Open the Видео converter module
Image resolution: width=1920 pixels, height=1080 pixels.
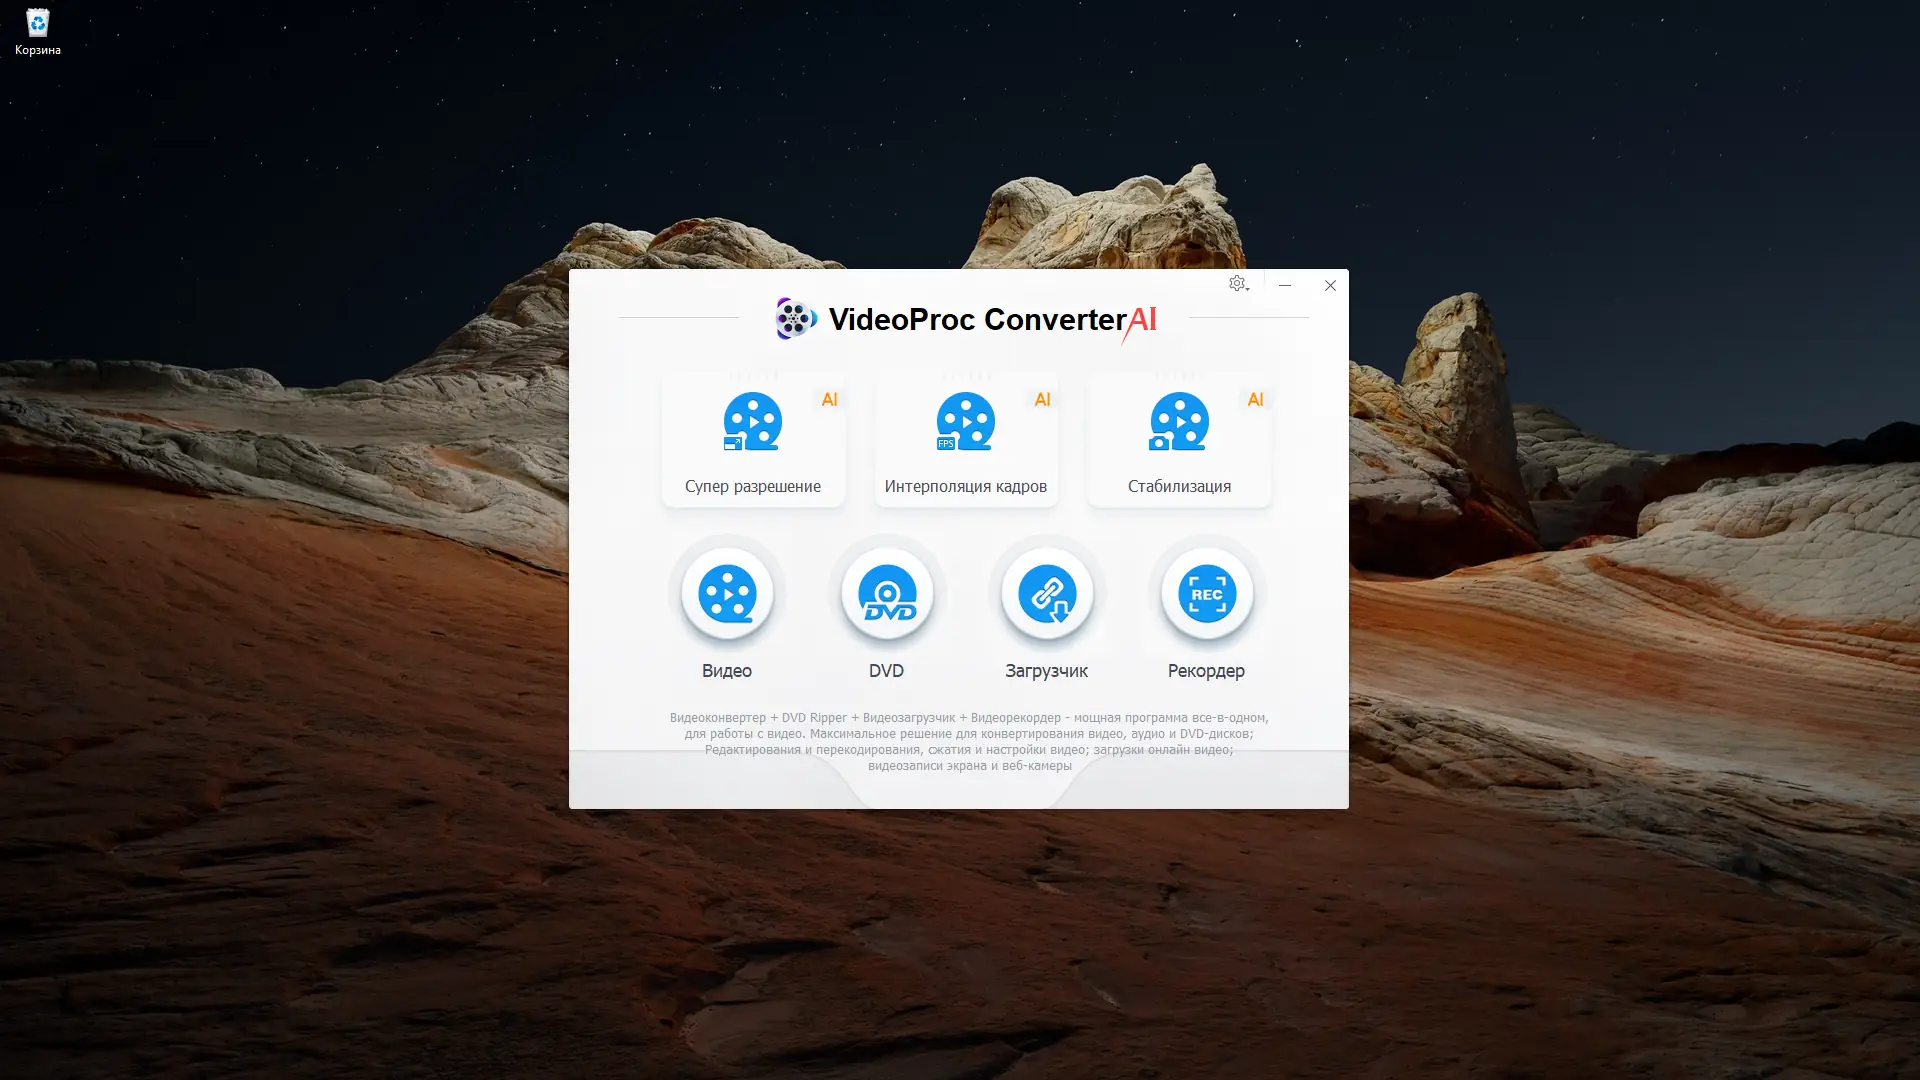(x=727, y=594)
